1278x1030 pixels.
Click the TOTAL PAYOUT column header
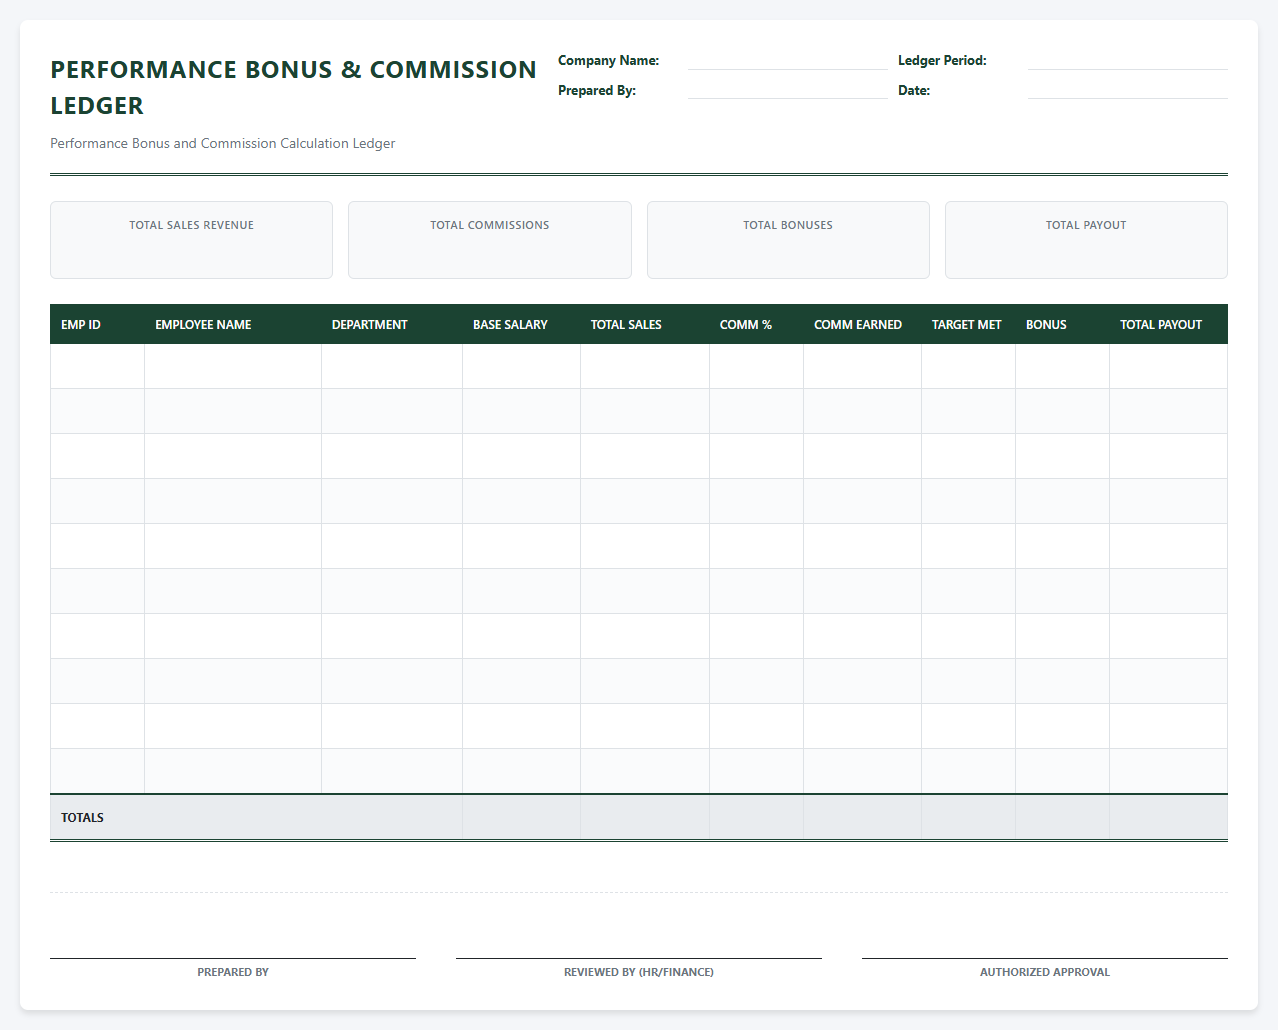pyautogui.click(x=1168, y=324)
